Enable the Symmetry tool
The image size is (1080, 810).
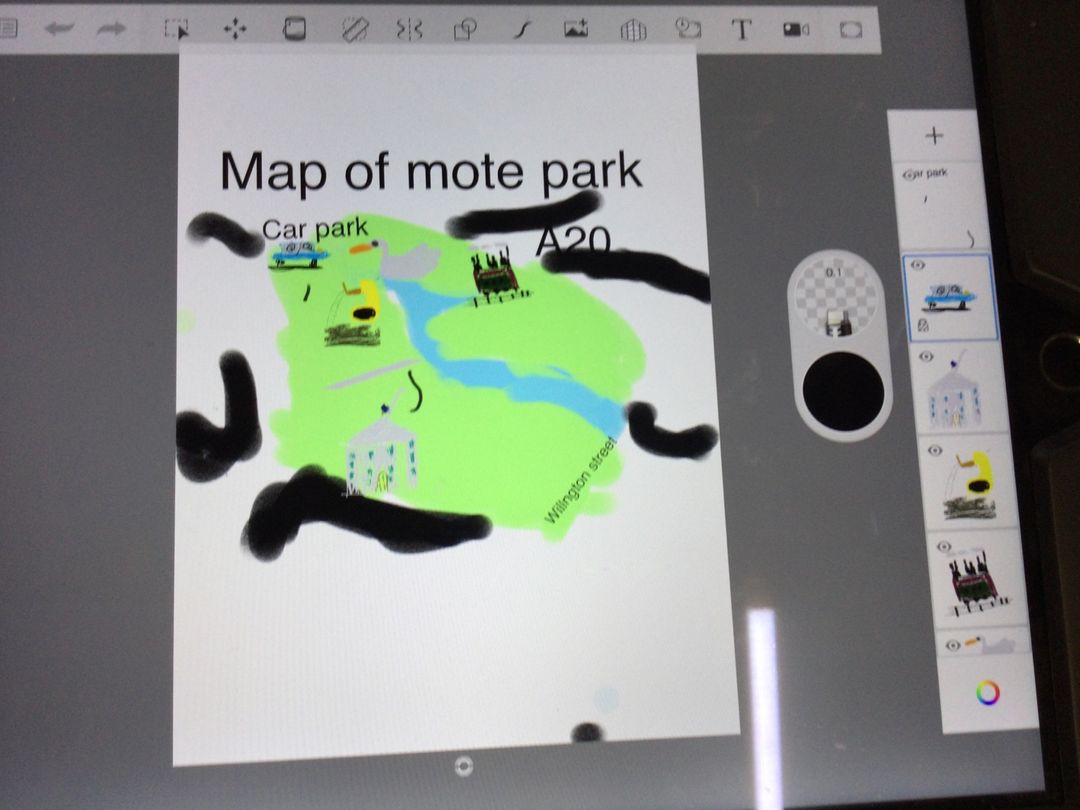(409, 29)
